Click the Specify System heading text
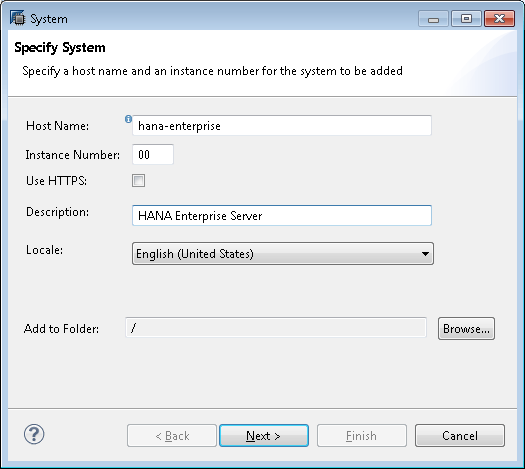The width and height of the screenshot is (525, 469). tap(60, 48)
